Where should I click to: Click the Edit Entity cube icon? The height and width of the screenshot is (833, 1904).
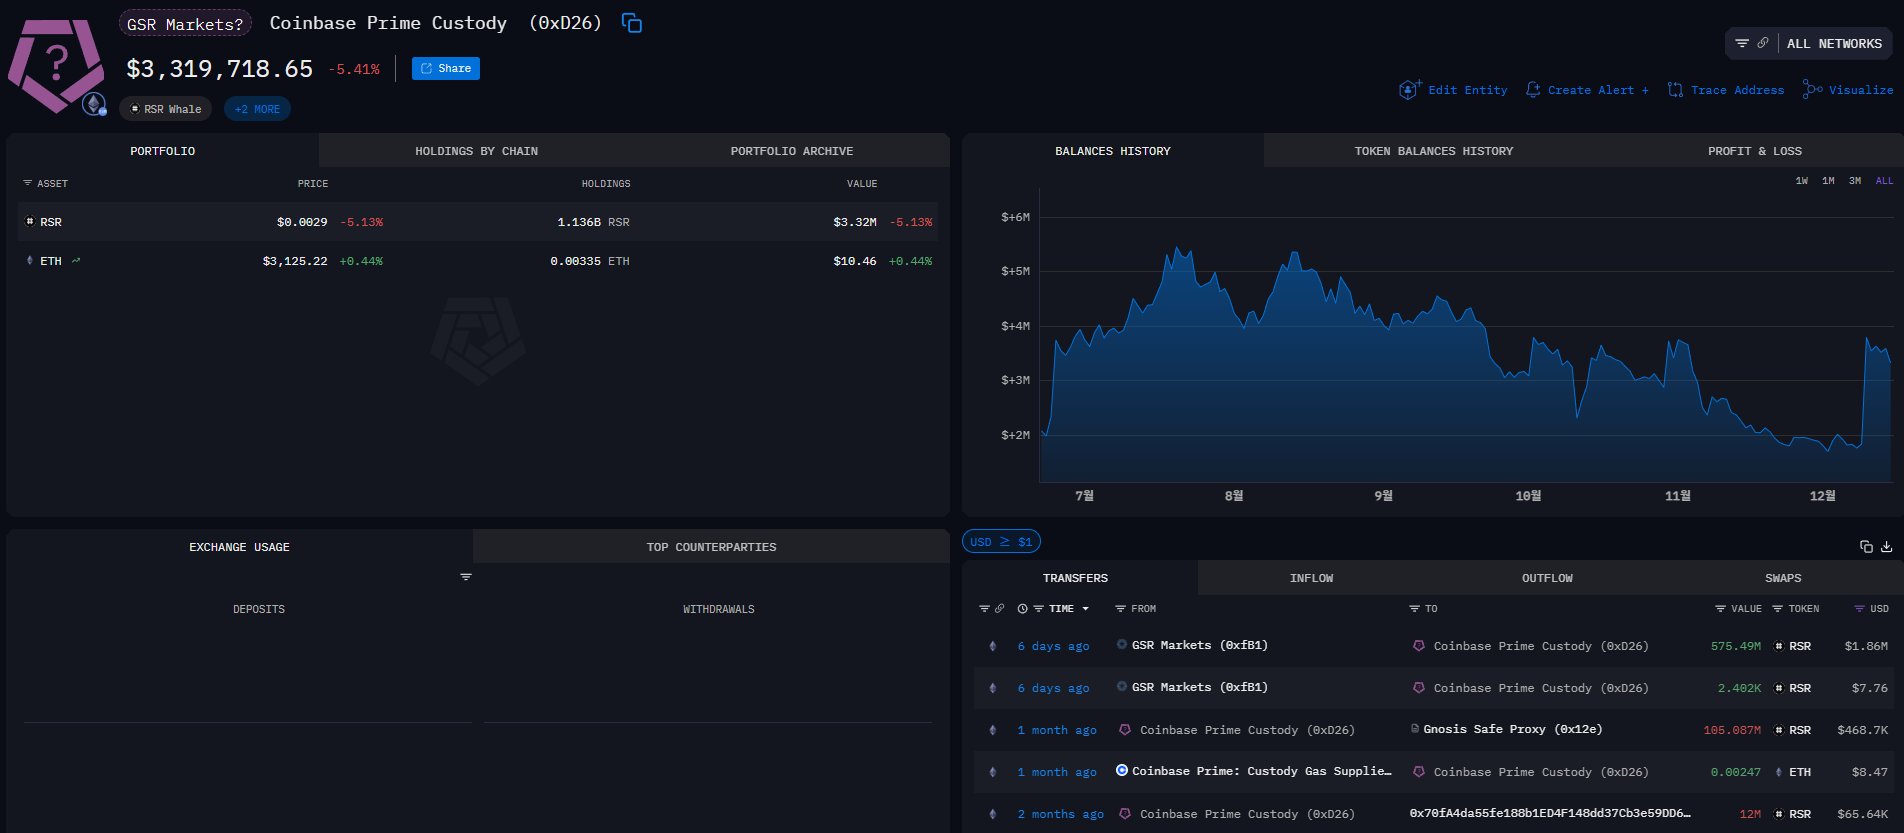click(x=1409, y=90)
